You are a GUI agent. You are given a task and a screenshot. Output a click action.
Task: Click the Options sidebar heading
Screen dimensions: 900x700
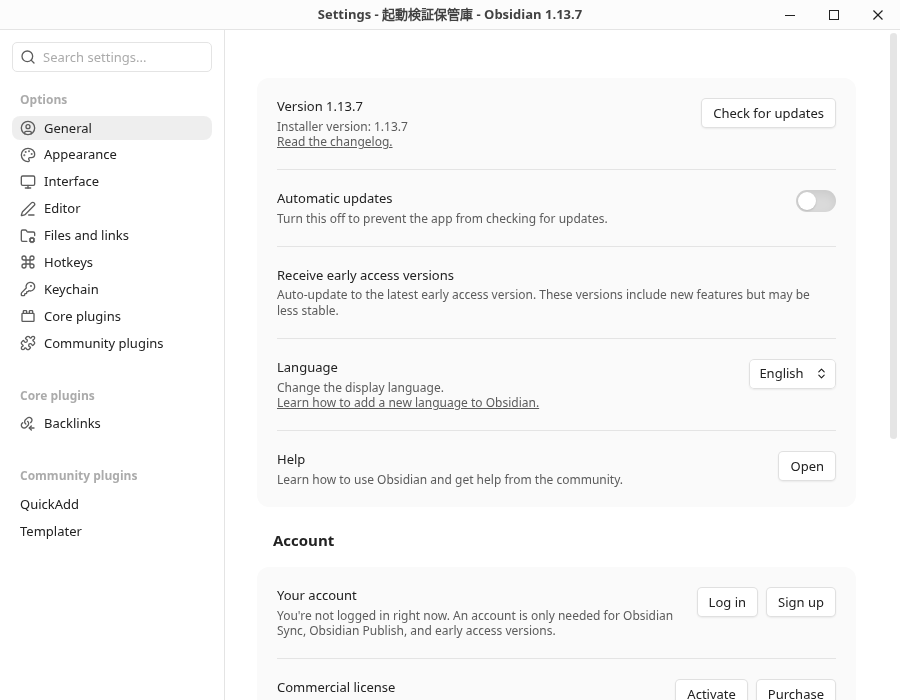point(44,99)
